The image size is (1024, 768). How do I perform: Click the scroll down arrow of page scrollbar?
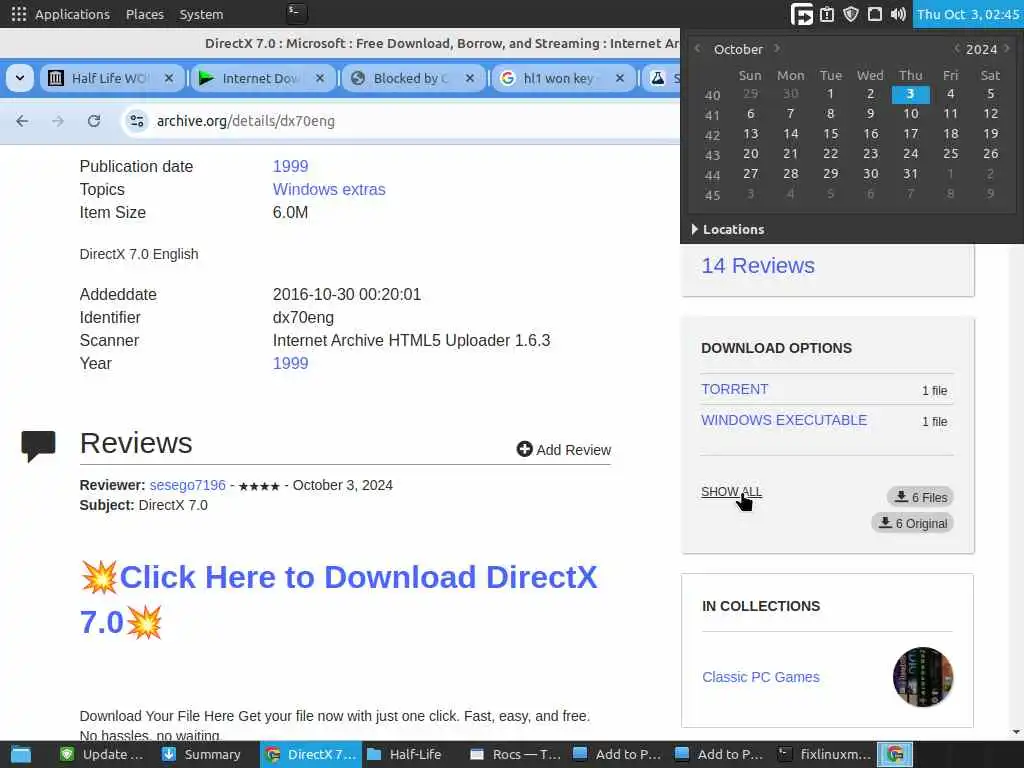(1016, 733)
